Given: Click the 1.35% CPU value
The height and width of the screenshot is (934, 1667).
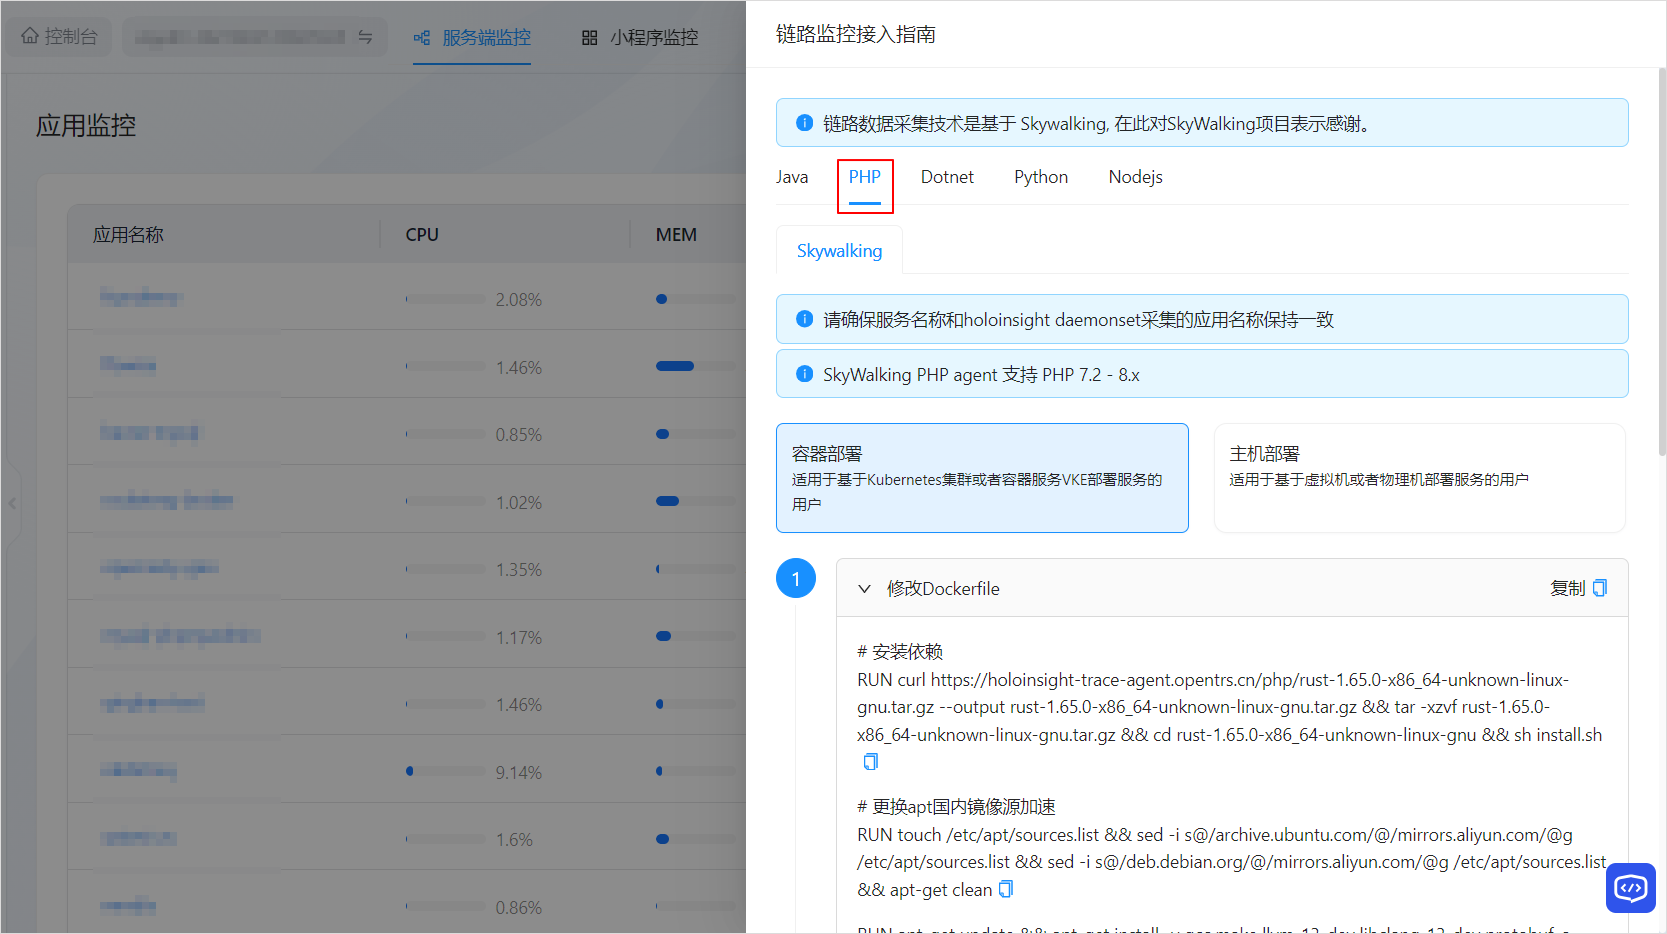Looking at the screenshot, I should (x=519, y=569).
